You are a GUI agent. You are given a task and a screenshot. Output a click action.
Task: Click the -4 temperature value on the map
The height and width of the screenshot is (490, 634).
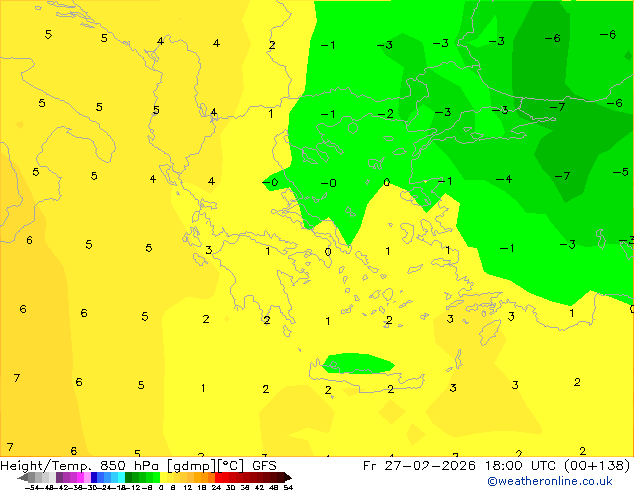coord(504,179)
